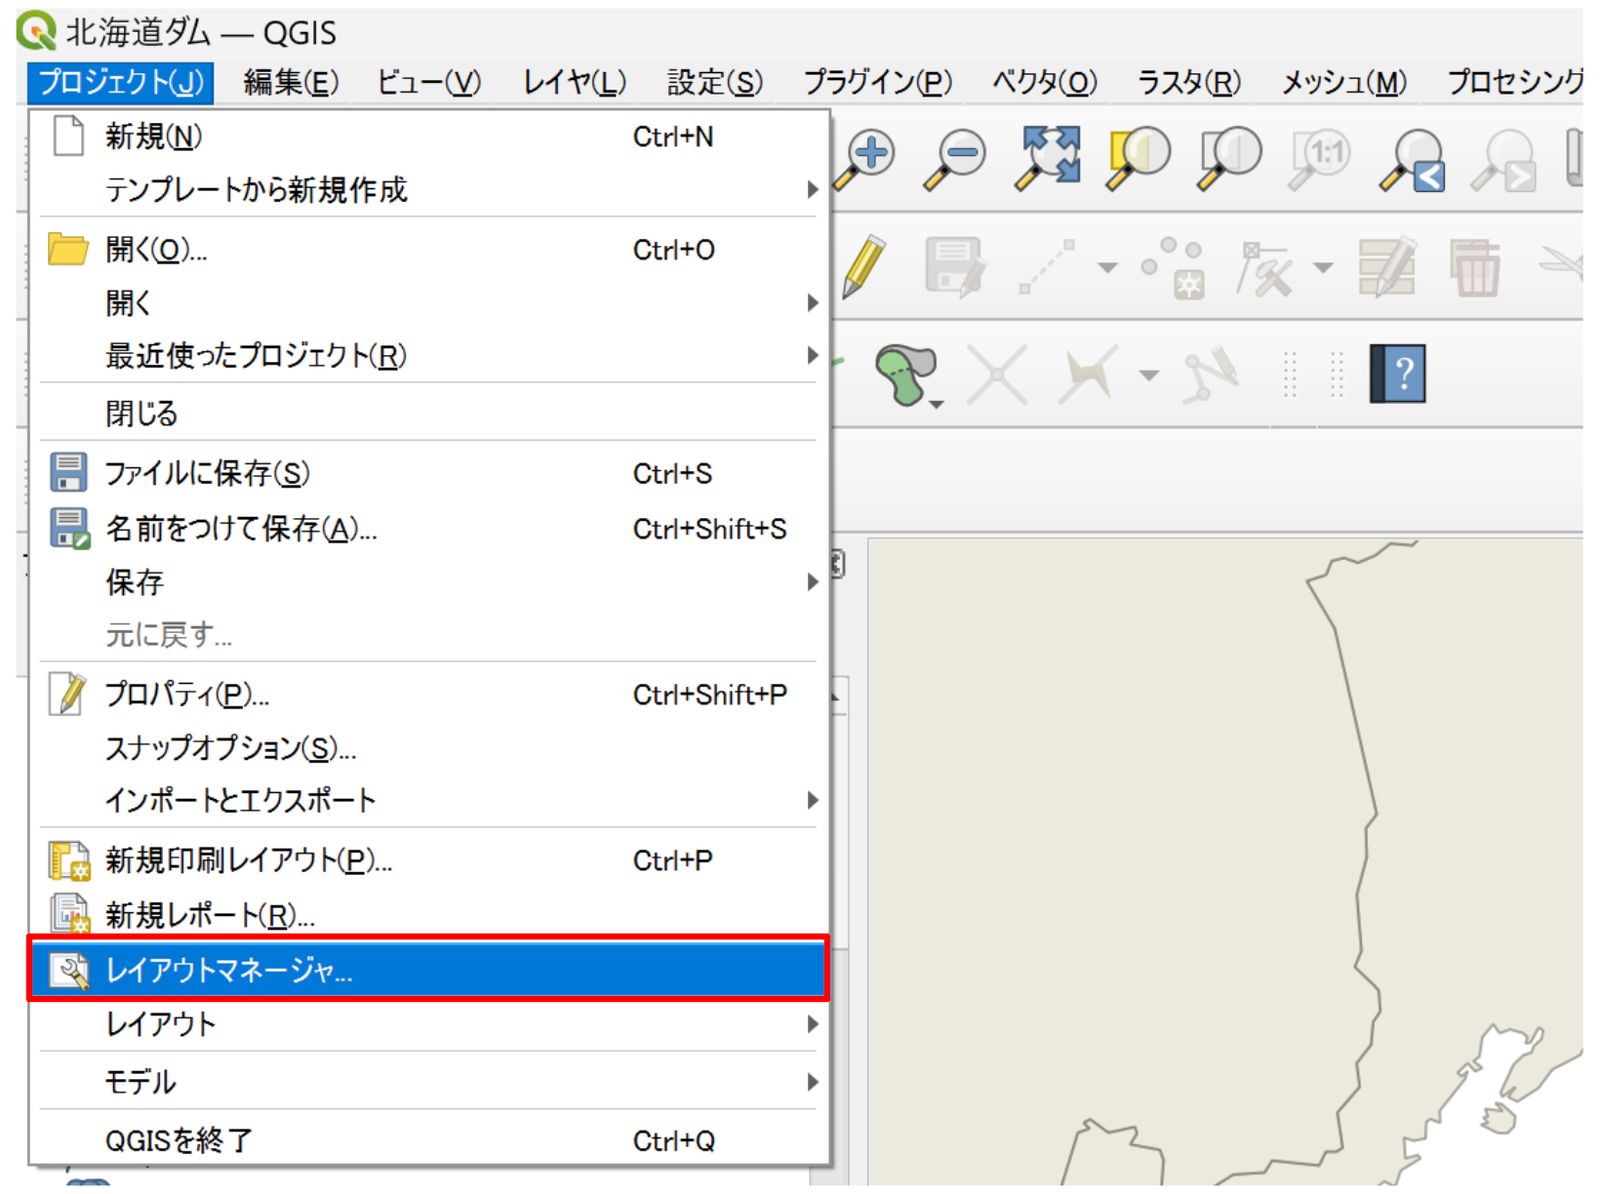Expand 最近使ったプロジェクト submenu
Screen dimensions: 1600x1194
(x=428, y=355)
